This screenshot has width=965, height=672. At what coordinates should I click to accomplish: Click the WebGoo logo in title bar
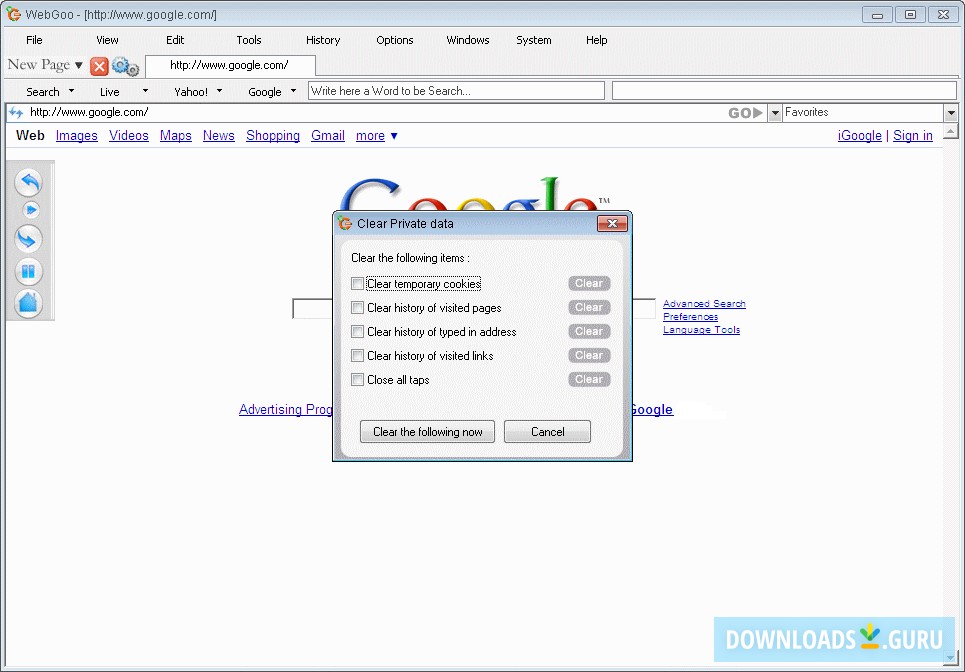14,14
